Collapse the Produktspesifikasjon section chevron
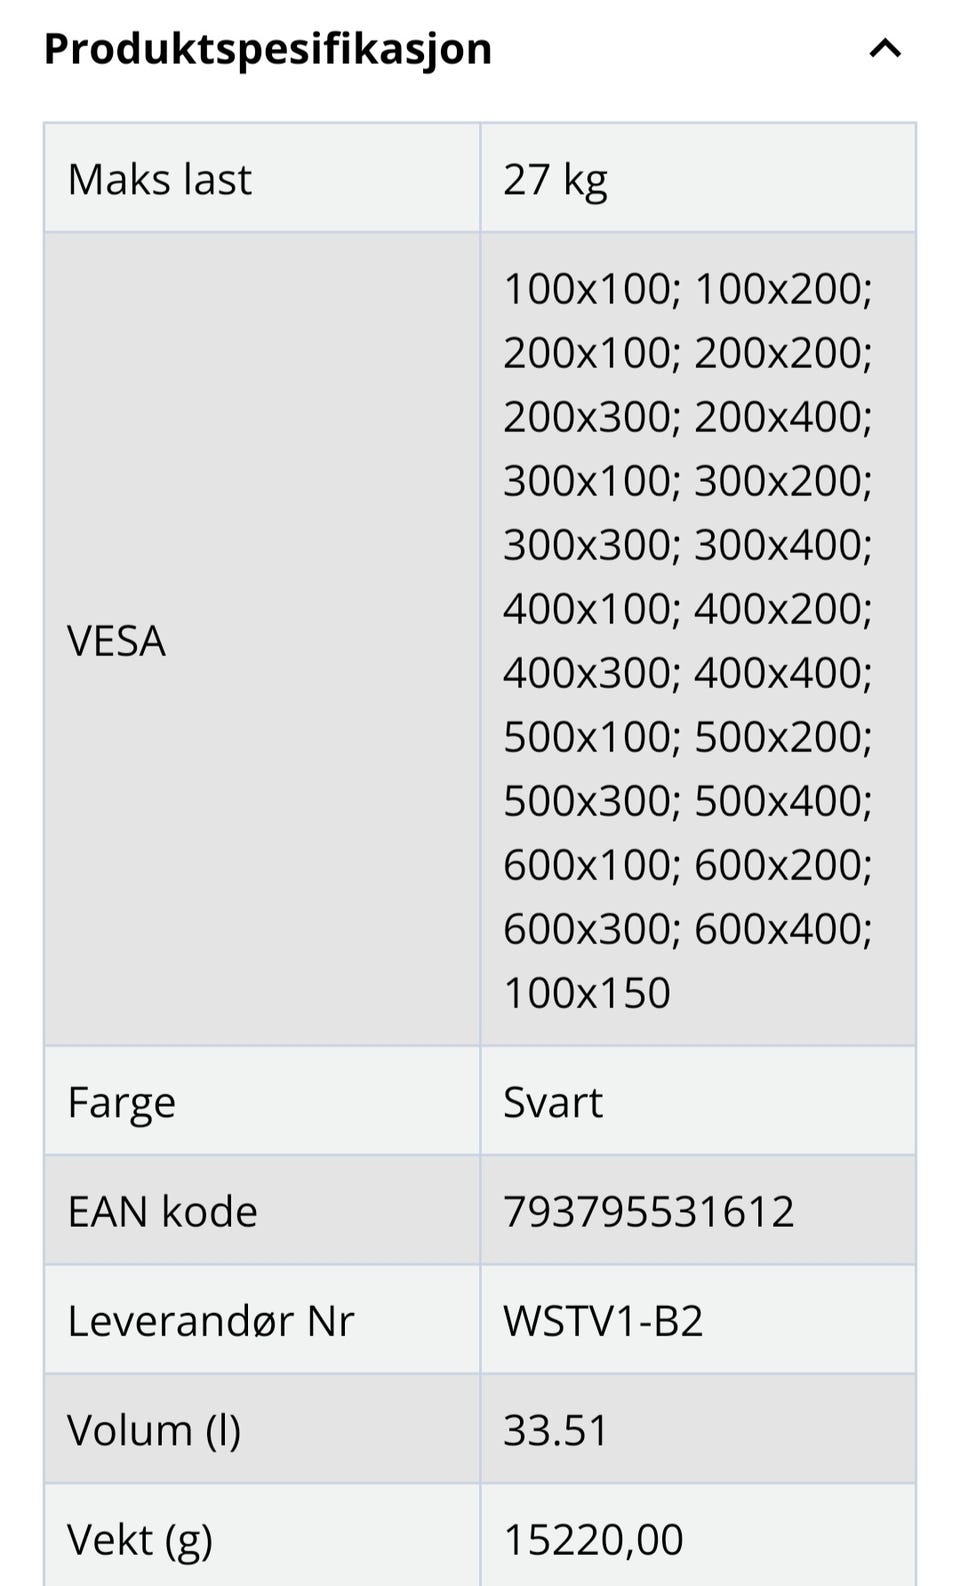This screenshot has height=1586, width=960. [885, 48]
